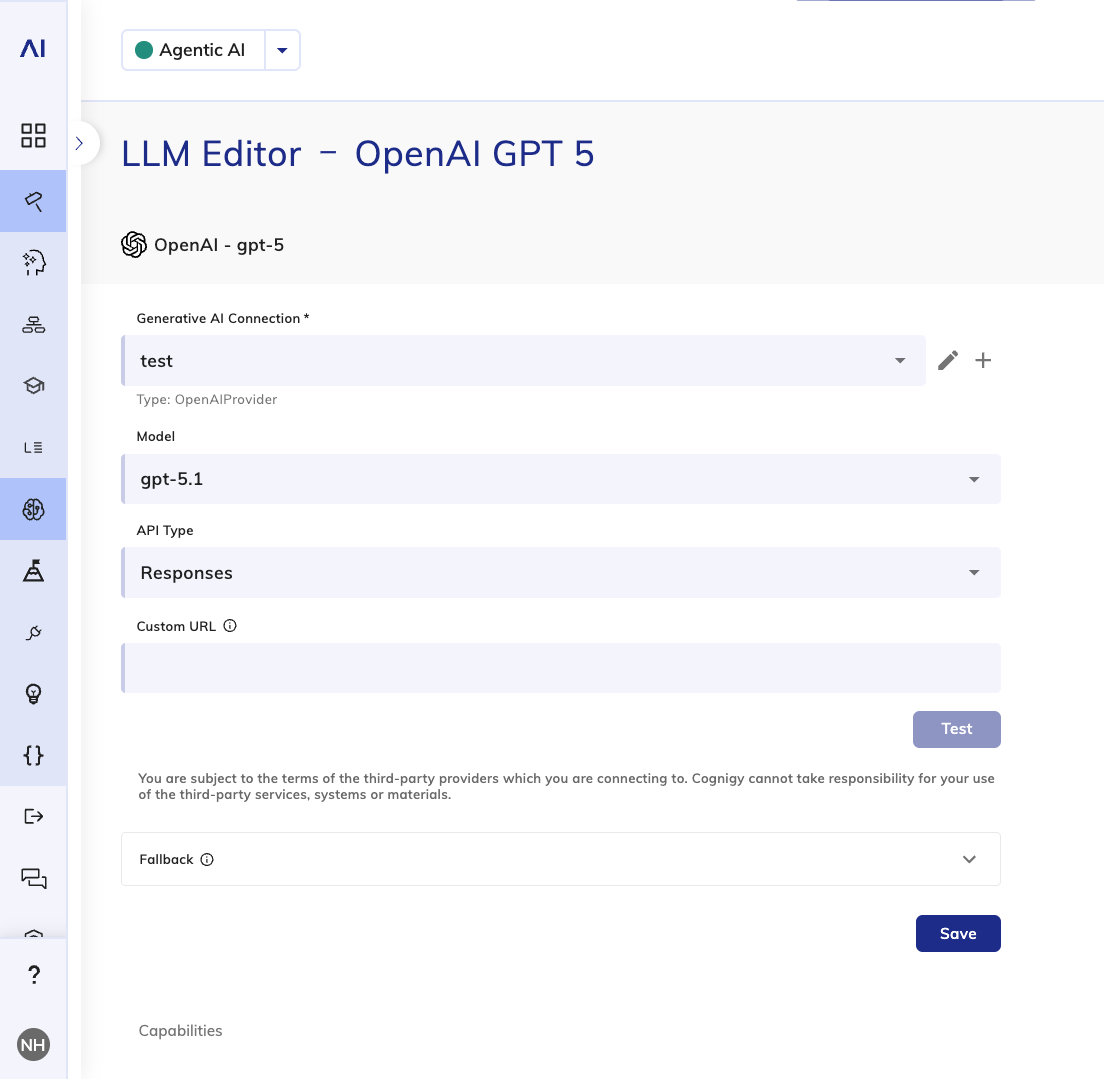Open the AI agent head icon

tap(33, 263)
